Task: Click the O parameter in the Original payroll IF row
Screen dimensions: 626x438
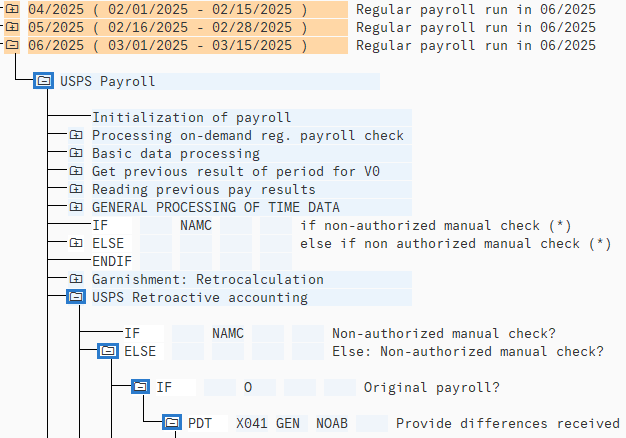Action: [248, 387]
